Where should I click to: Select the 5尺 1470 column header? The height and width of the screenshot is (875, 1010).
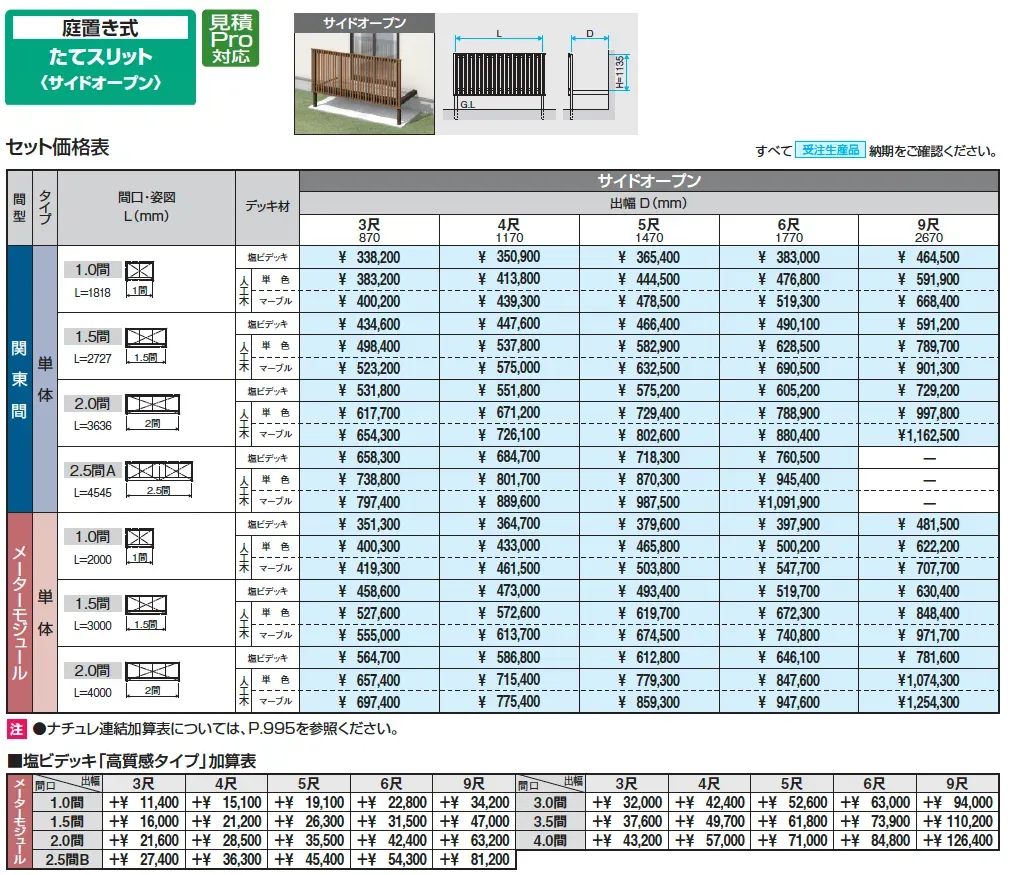pyautogui.click(x=649, y=230)
